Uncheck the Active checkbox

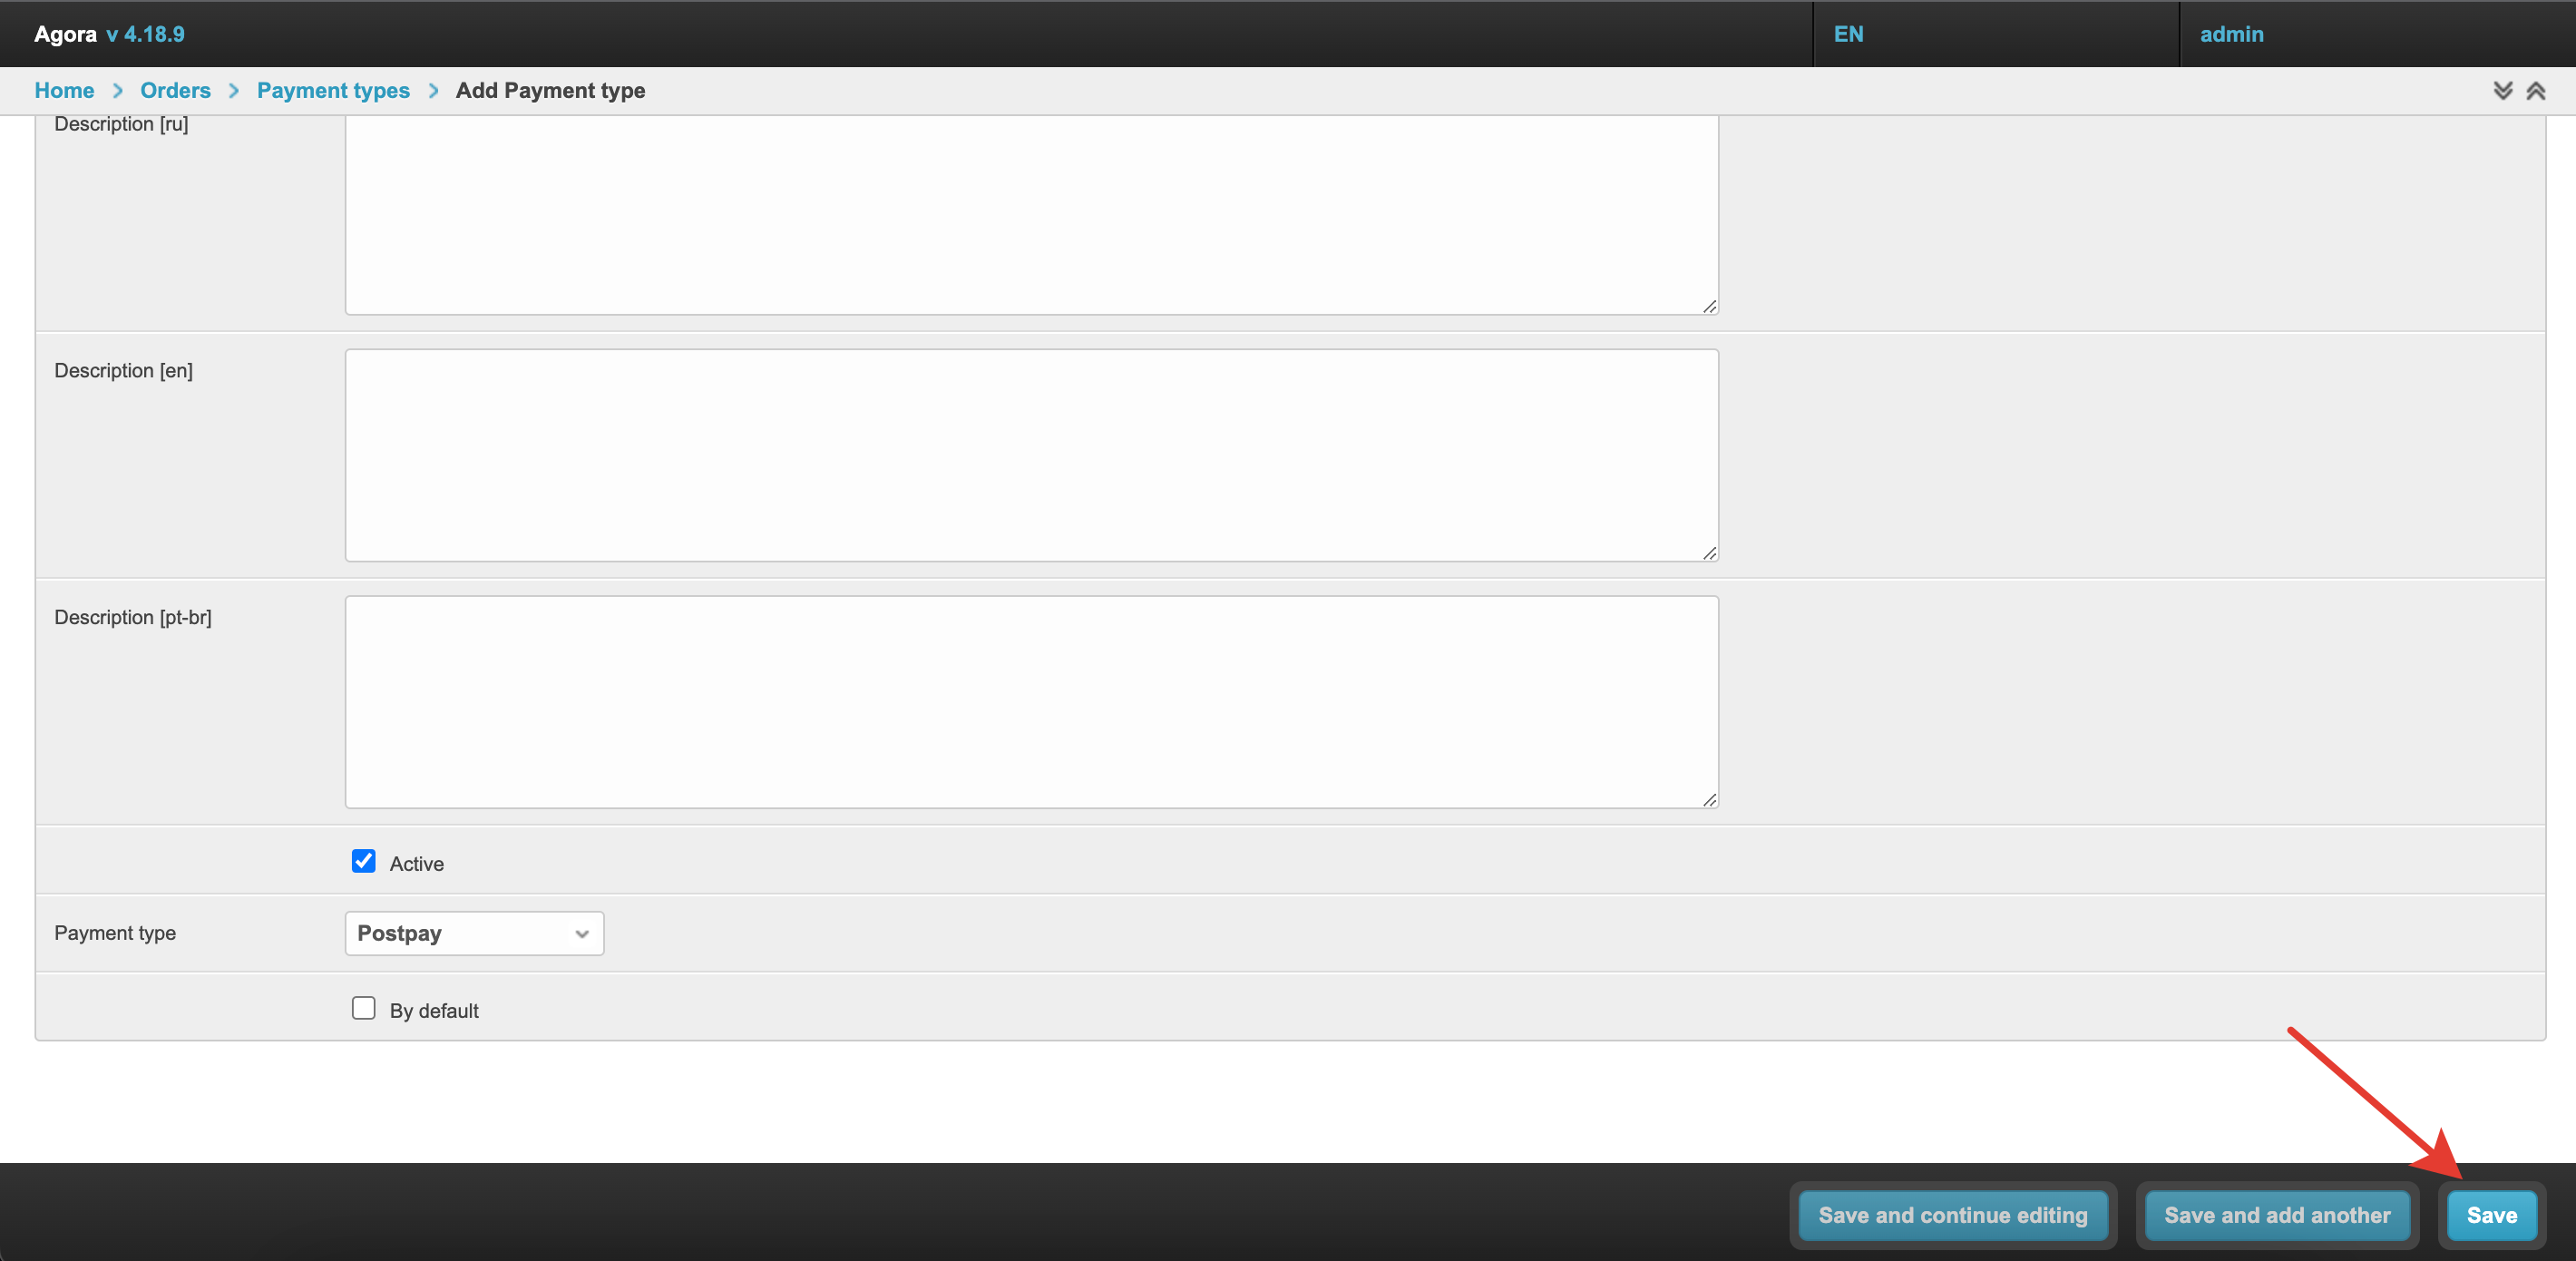363,861
